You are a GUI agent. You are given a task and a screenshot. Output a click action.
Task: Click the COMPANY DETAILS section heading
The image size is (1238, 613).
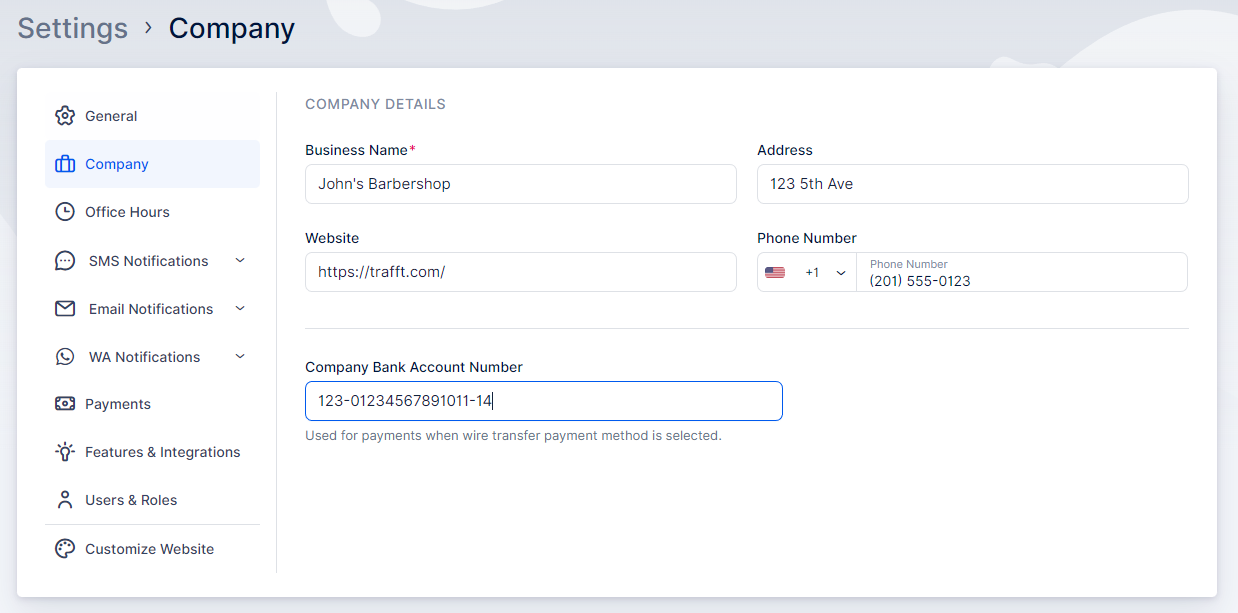pos(375,104)
